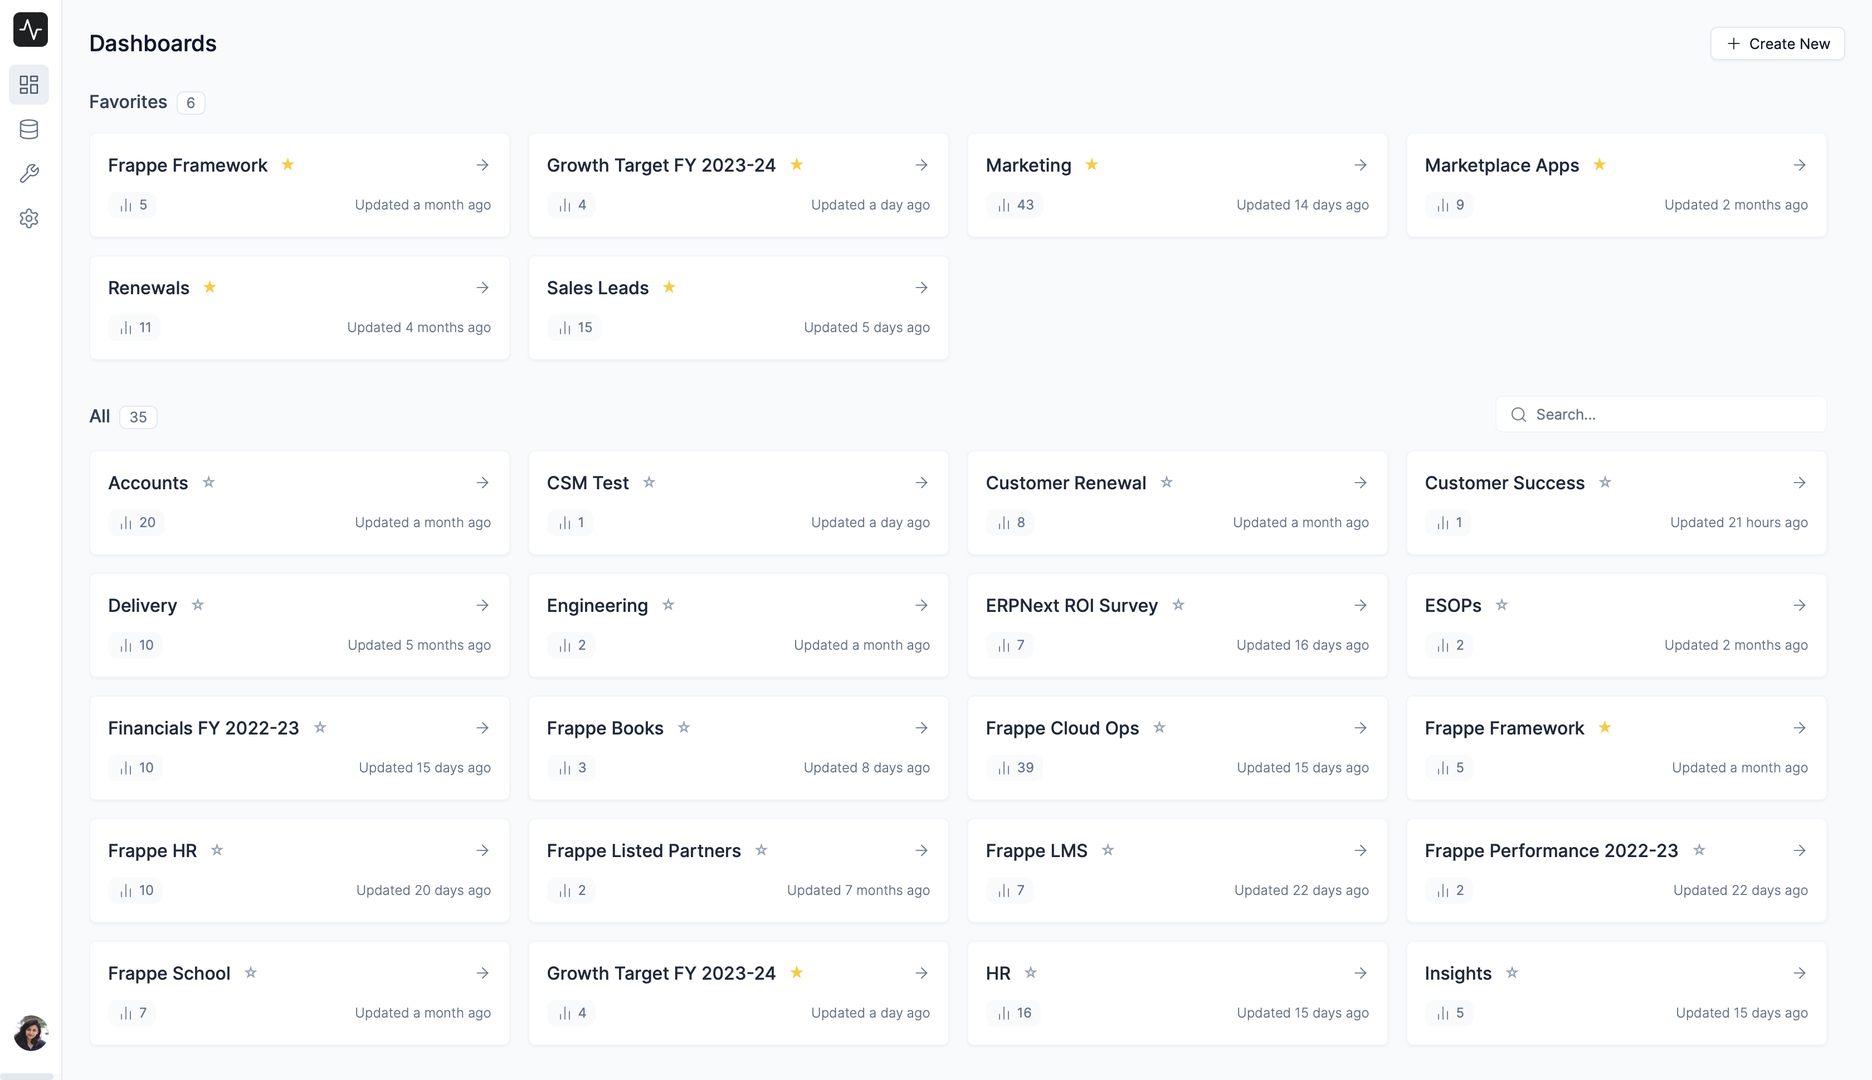Unfavorite the Marketing dashboard star
Image resolution: width=1872 pixels, height=1080 pixels.
1090,164
